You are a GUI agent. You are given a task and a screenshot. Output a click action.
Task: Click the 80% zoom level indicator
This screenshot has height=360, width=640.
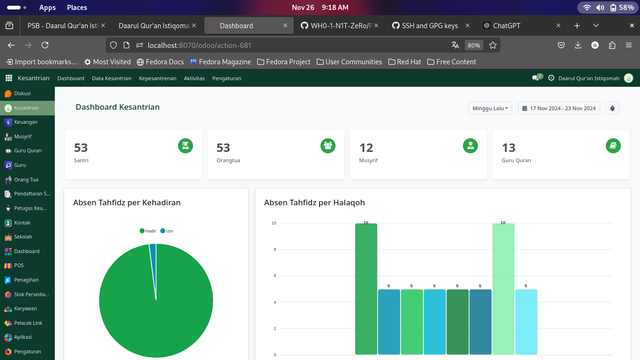coord(473,45)
